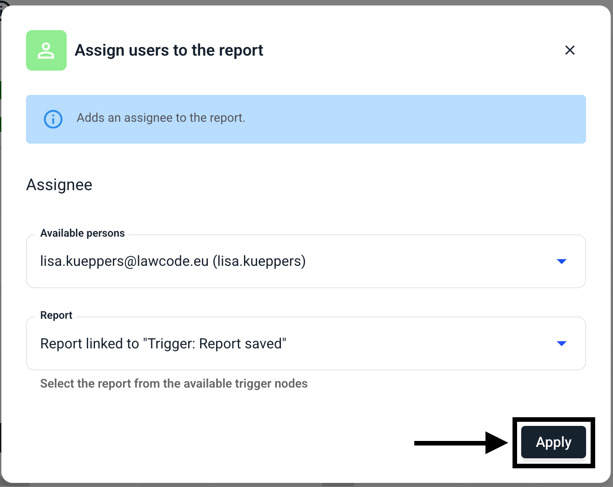
Task: Click the black arrow pointing to Apply
Action: [x=460, y=442]
